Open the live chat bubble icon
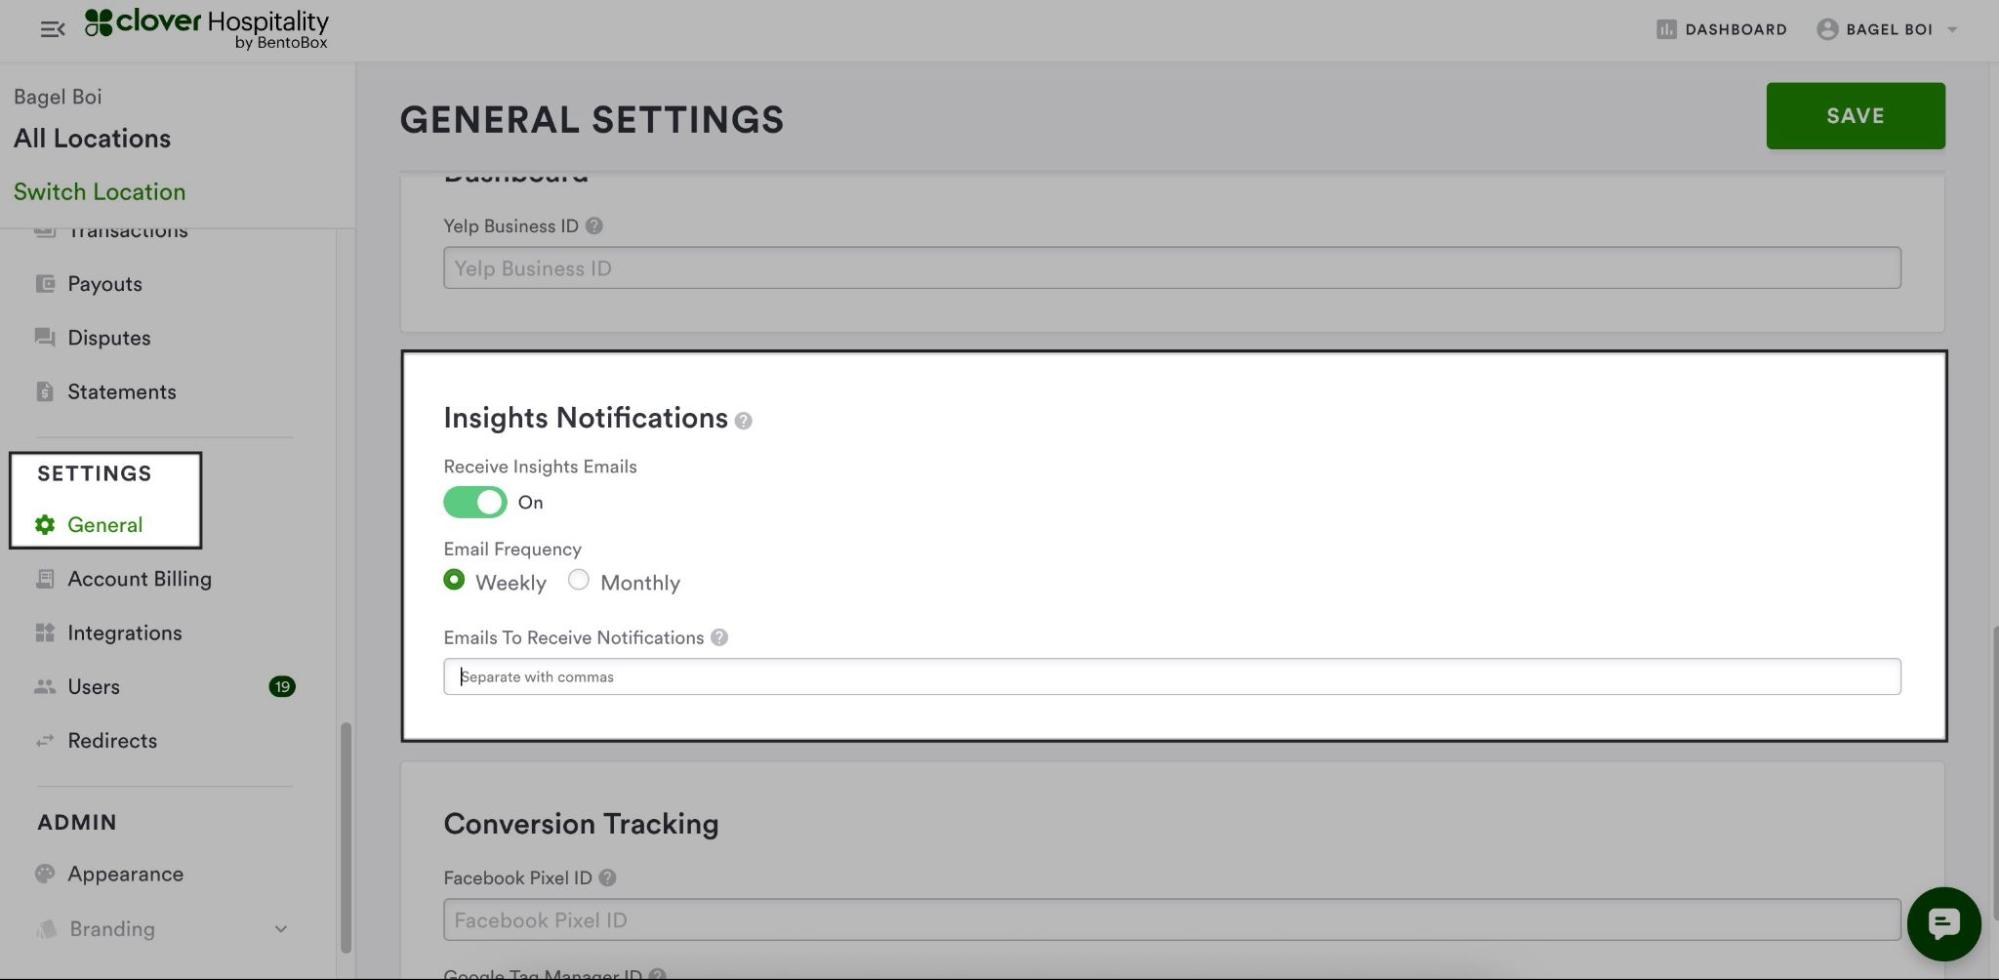Screen dimensions: 1999x980 click(1943, 923)
